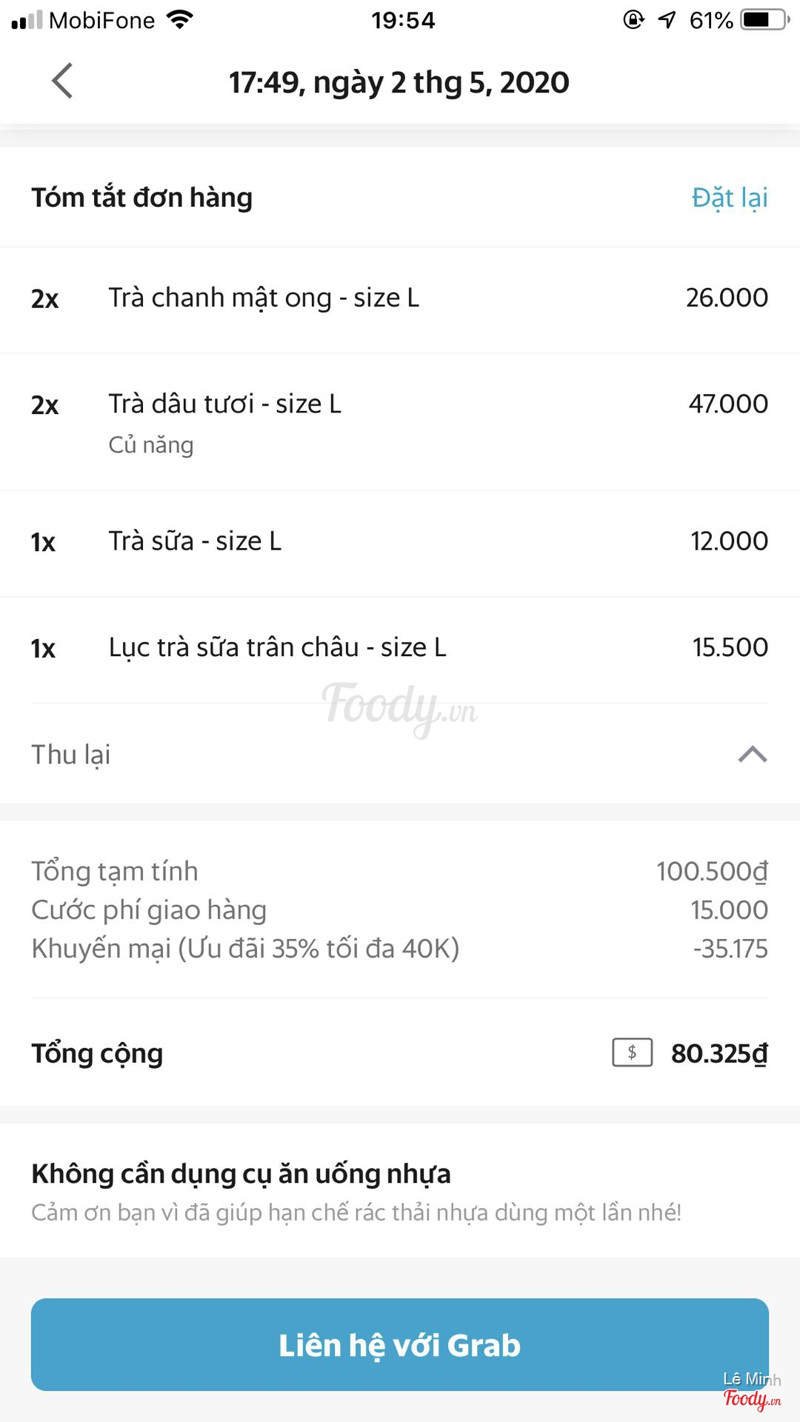This screenshot has height=1422, width=800.
Task: Tap the "Cước phí giao hàng" delivery fee line
Action: coord(149,910)
